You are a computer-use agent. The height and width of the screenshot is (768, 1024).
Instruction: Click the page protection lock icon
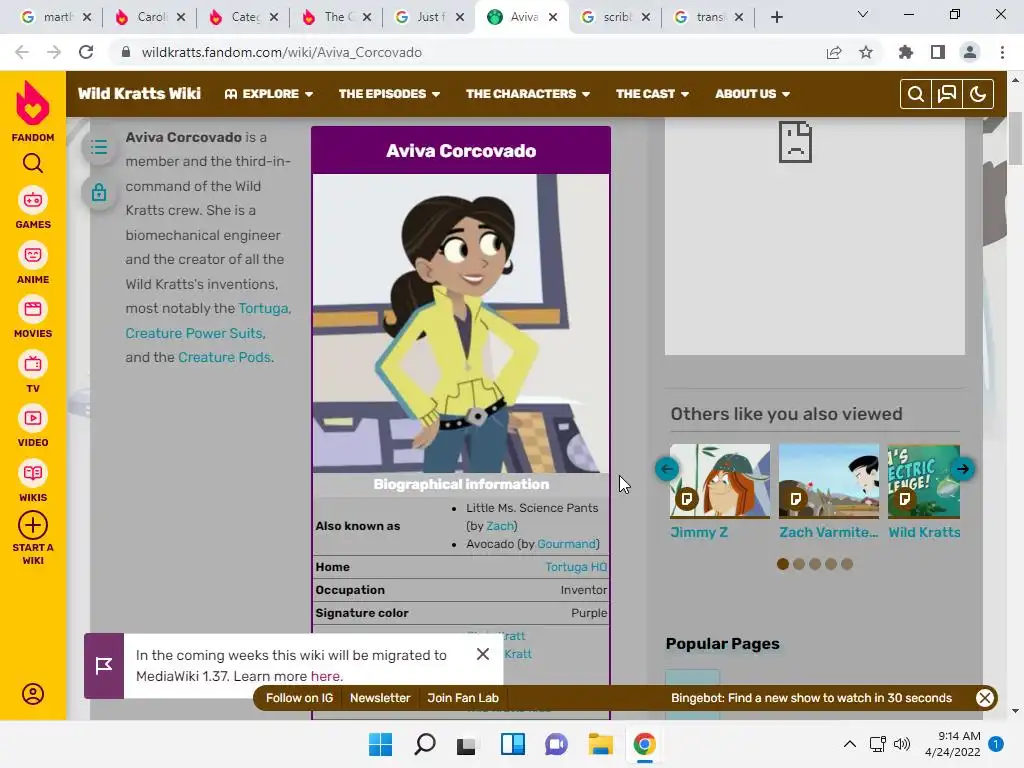pos(99,192)
